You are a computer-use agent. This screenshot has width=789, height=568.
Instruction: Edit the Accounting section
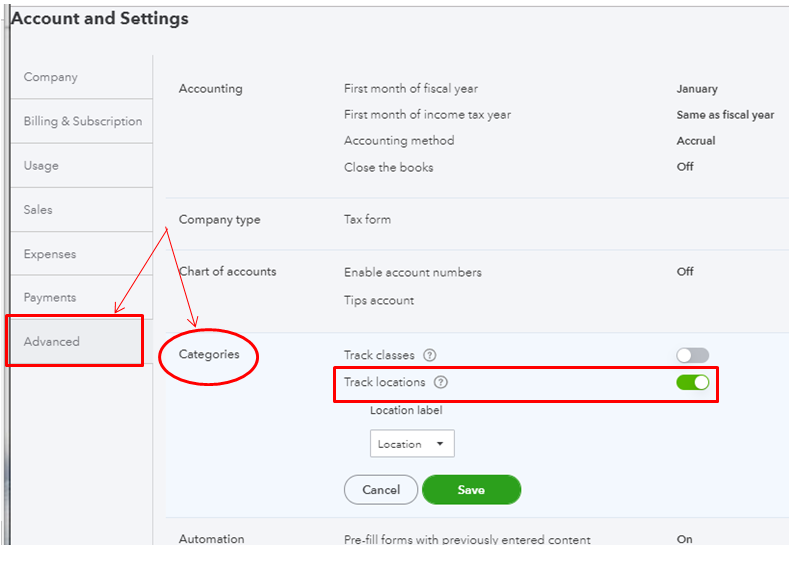point(210,89)
